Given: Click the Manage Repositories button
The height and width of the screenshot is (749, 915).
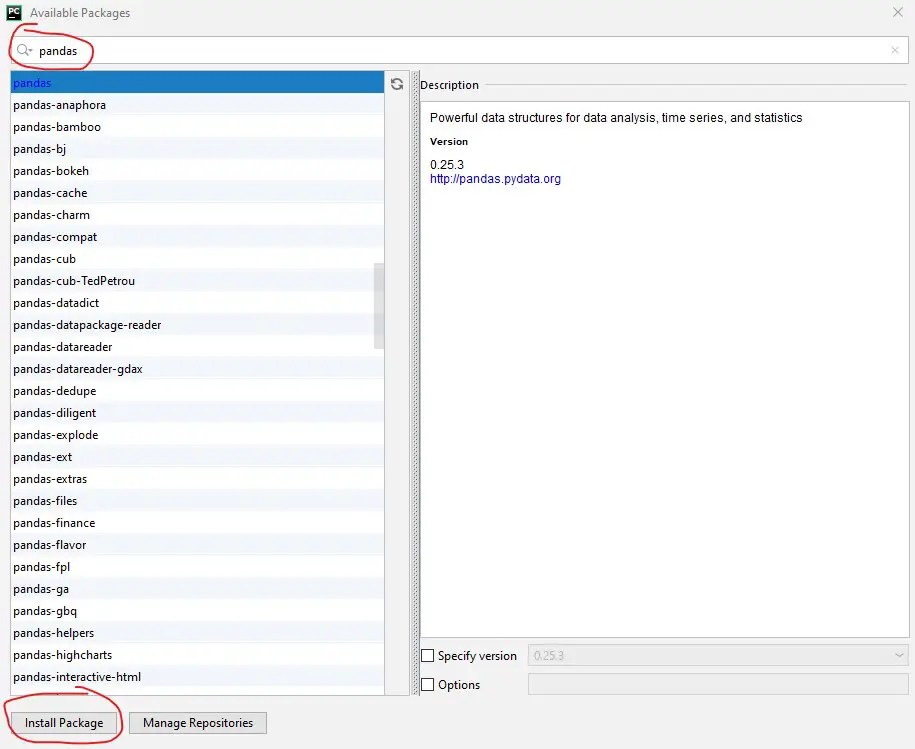Looking at the screenshot, I should pyautogui.click(x=198, y=723).
